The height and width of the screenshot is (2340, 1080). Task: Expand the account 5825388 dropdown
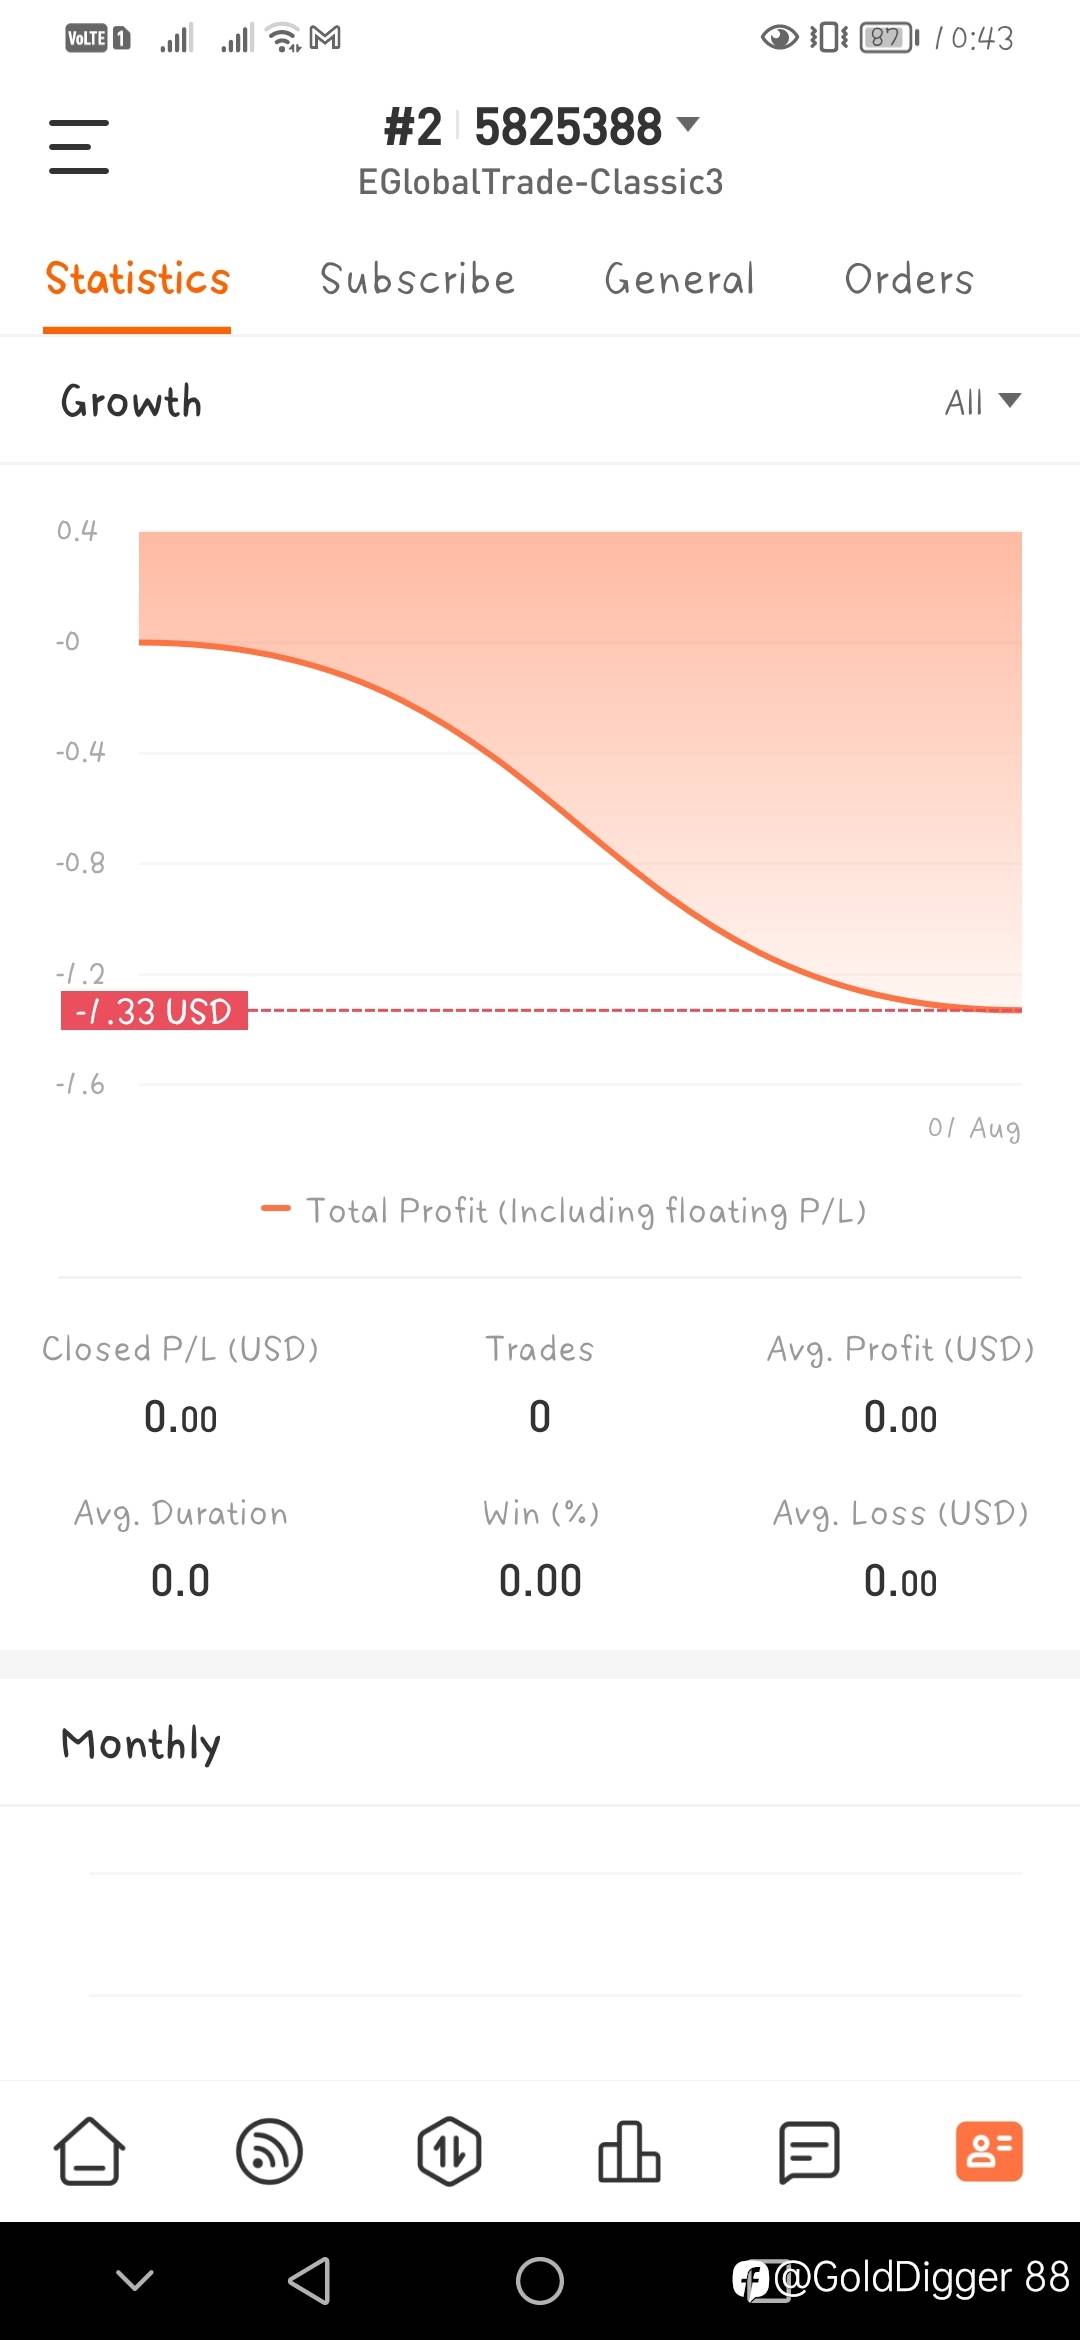(688, 125)
